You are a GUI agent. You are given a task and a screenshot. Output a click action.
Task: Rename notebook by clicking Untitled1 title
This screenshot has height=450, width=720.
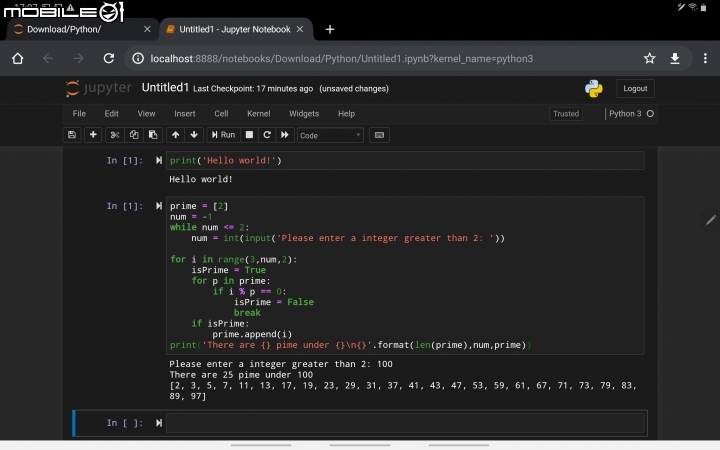pos(165,88)
